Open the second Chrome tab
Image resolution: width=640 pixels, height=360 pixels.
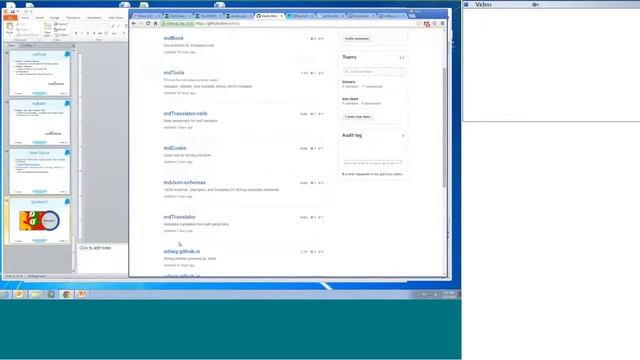(178, 16)
